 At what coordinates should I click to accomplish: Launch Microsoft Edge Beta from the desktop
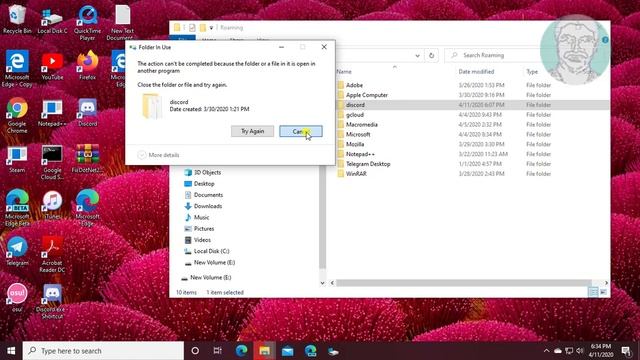(x=17, y=208)
